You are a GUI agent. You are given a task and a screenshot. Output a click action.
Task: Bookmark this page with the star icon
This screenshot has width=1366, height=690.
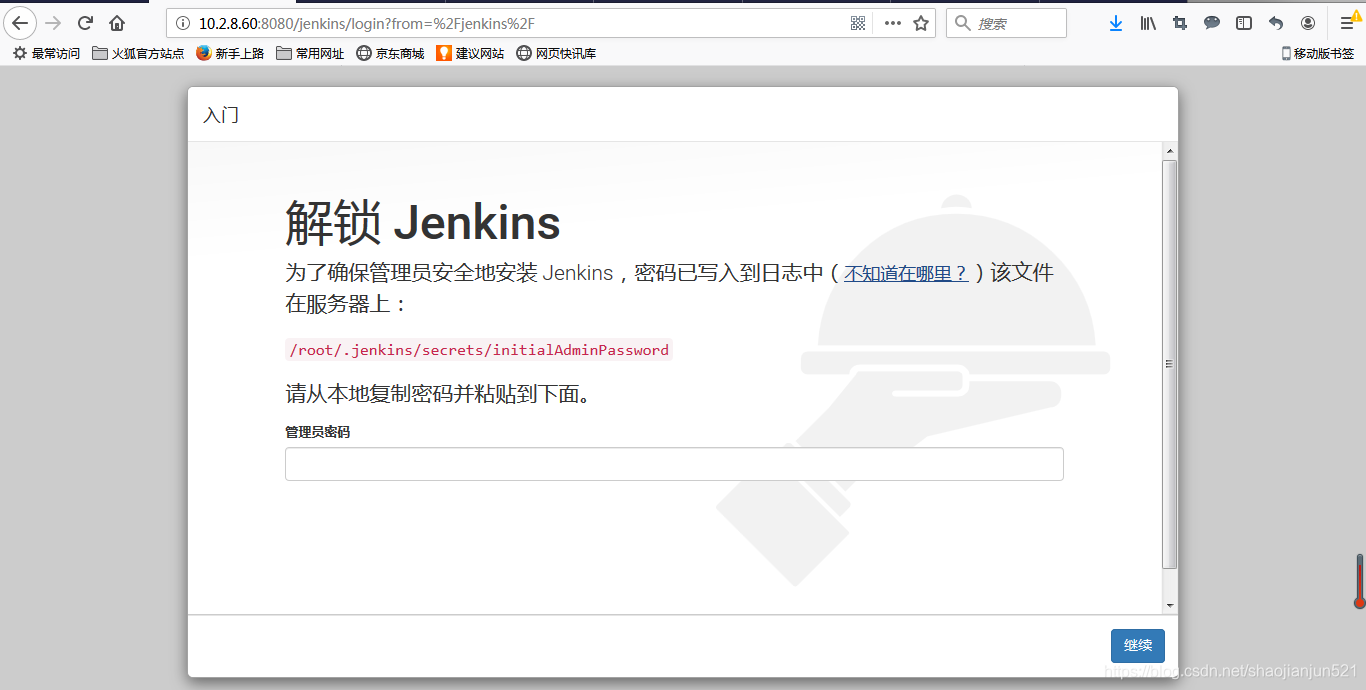(x=921, y=23)
